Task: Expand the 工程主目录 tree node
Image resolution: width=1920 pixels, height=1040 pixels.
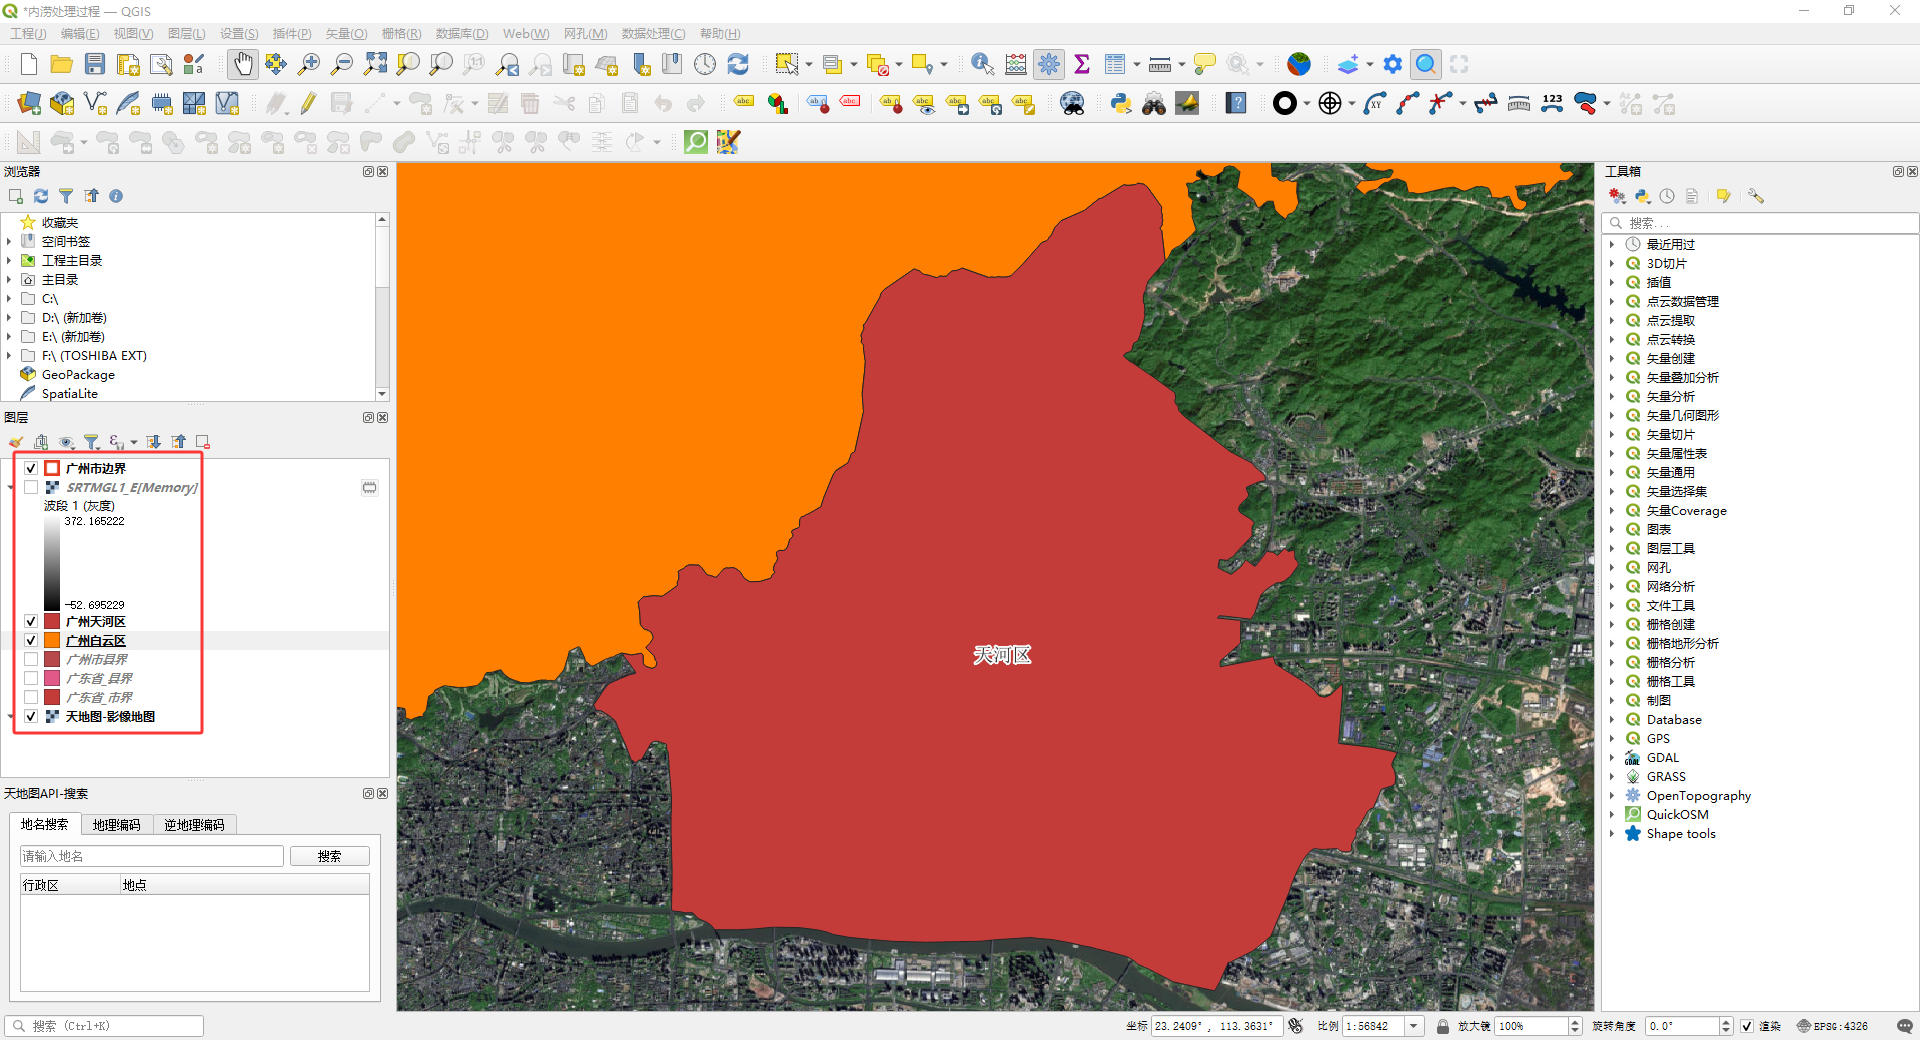Action: 9,260
